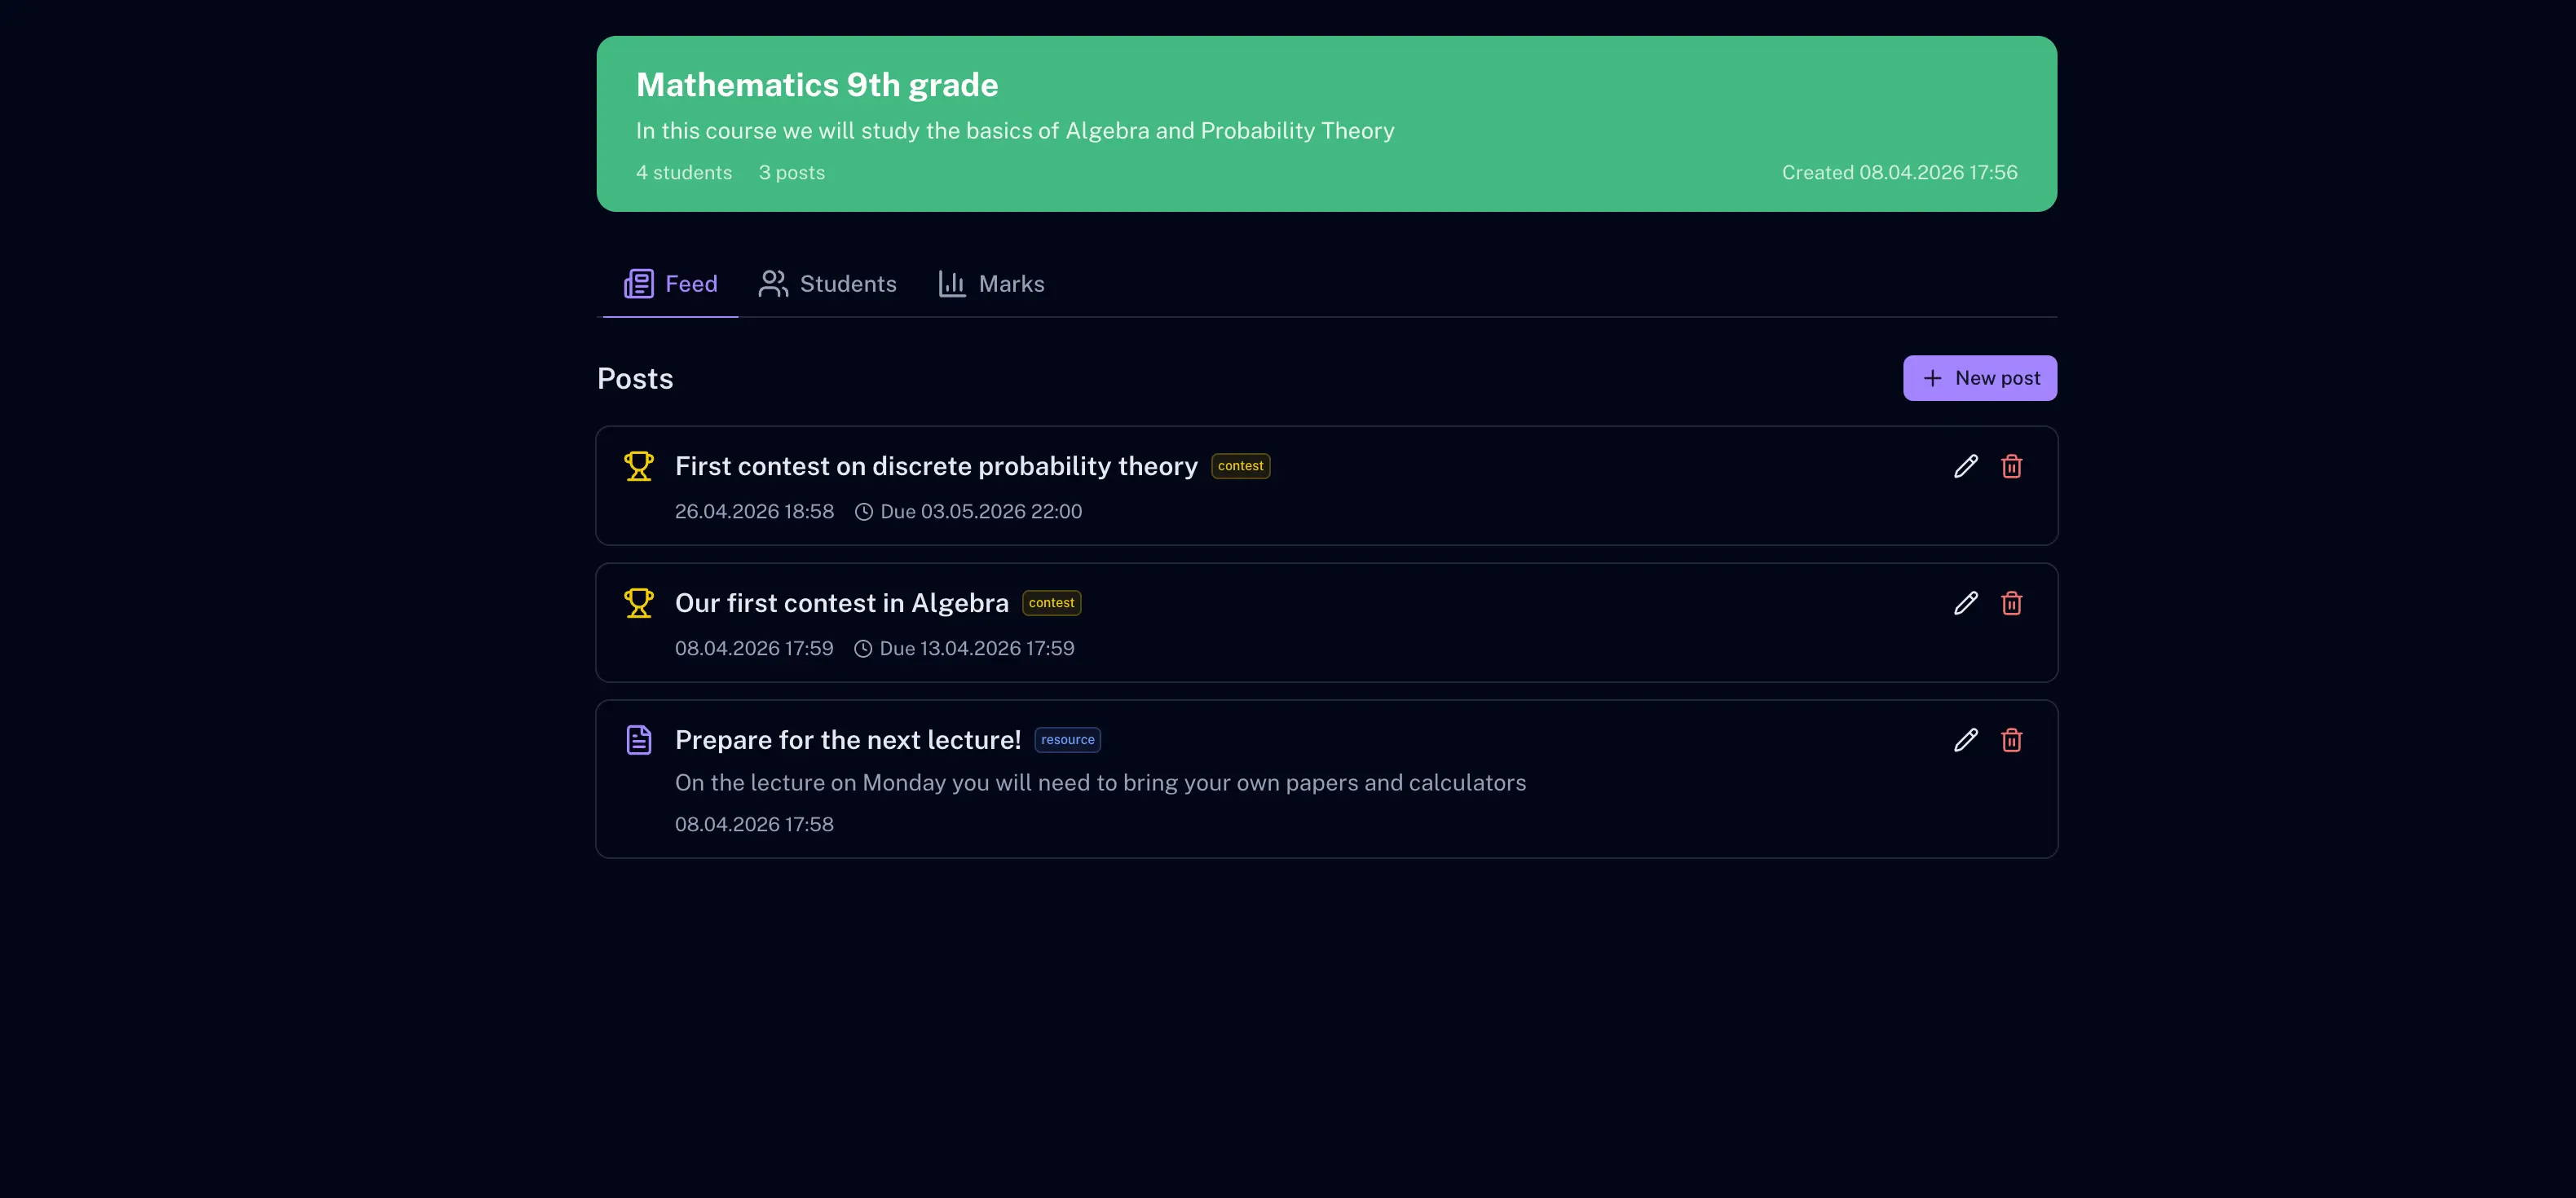Click the 3 posts count
Screen dimensions: 2576x1198
(791, 173)
